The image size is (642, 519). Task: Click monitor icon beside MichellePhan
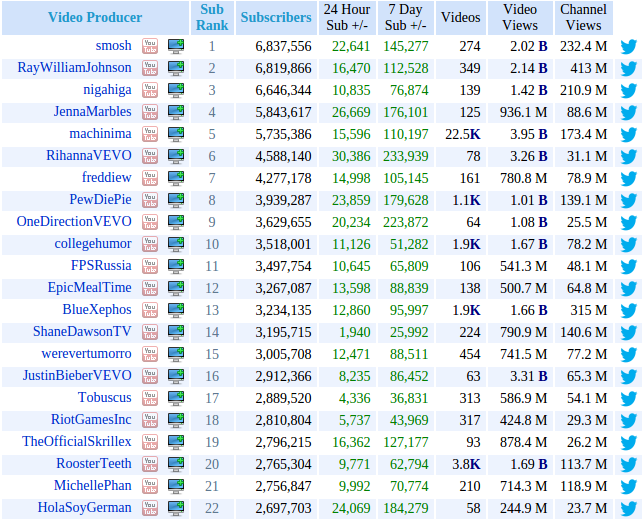pos(176,486)
